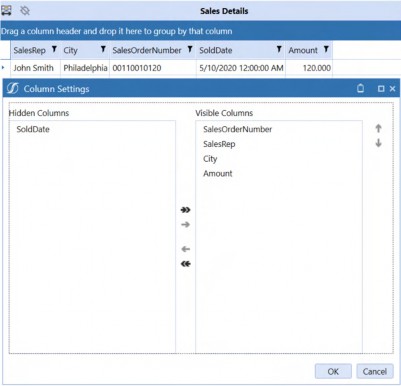Sort by SalesOrderNumber column header
Viewport: 401px width, 386px height.
[x=147, y=50]
